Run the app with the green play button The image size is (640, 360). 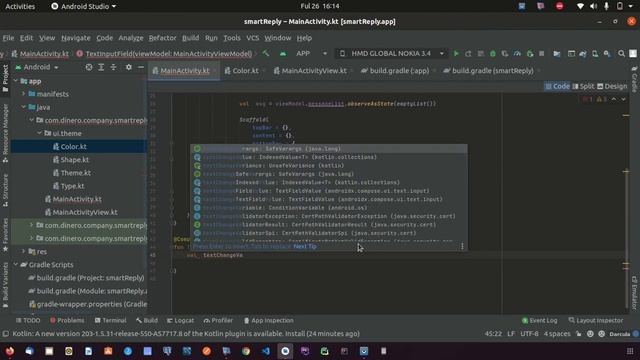tap(456, 53)
